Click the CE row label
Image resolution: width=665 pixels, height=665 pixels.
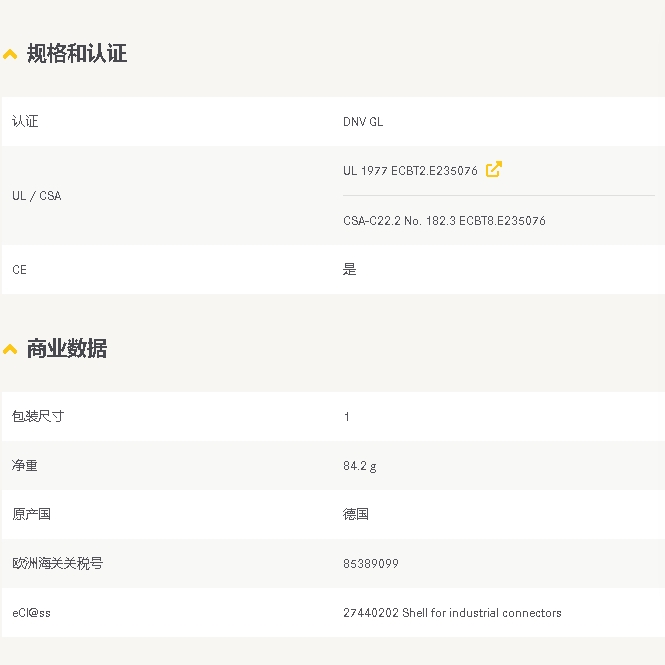(20, 270)
